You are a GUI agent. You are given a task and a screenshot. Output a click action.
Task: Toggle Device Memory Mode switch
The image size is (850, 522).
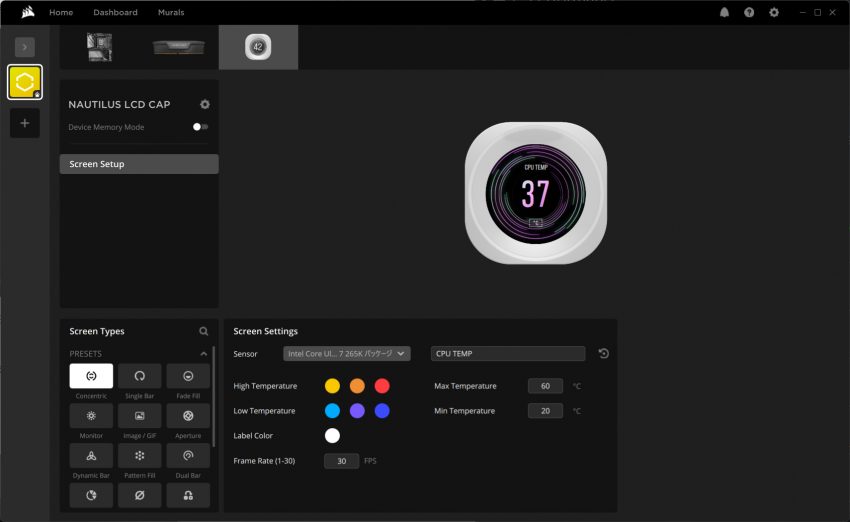click(201, 127)
